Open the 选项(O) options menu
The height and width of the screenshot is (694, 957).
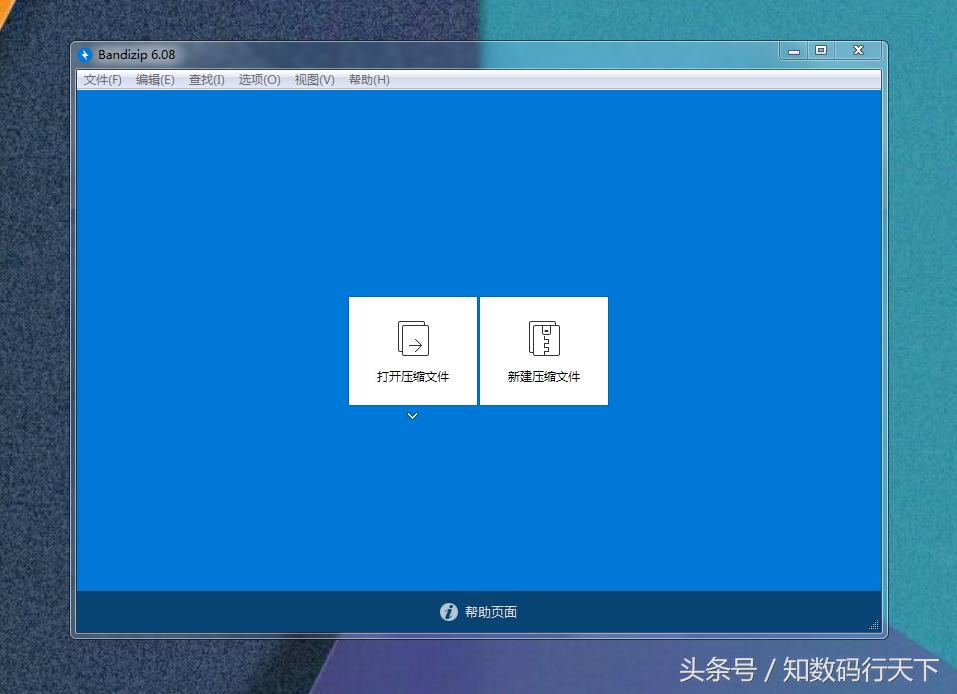[259, 79]
